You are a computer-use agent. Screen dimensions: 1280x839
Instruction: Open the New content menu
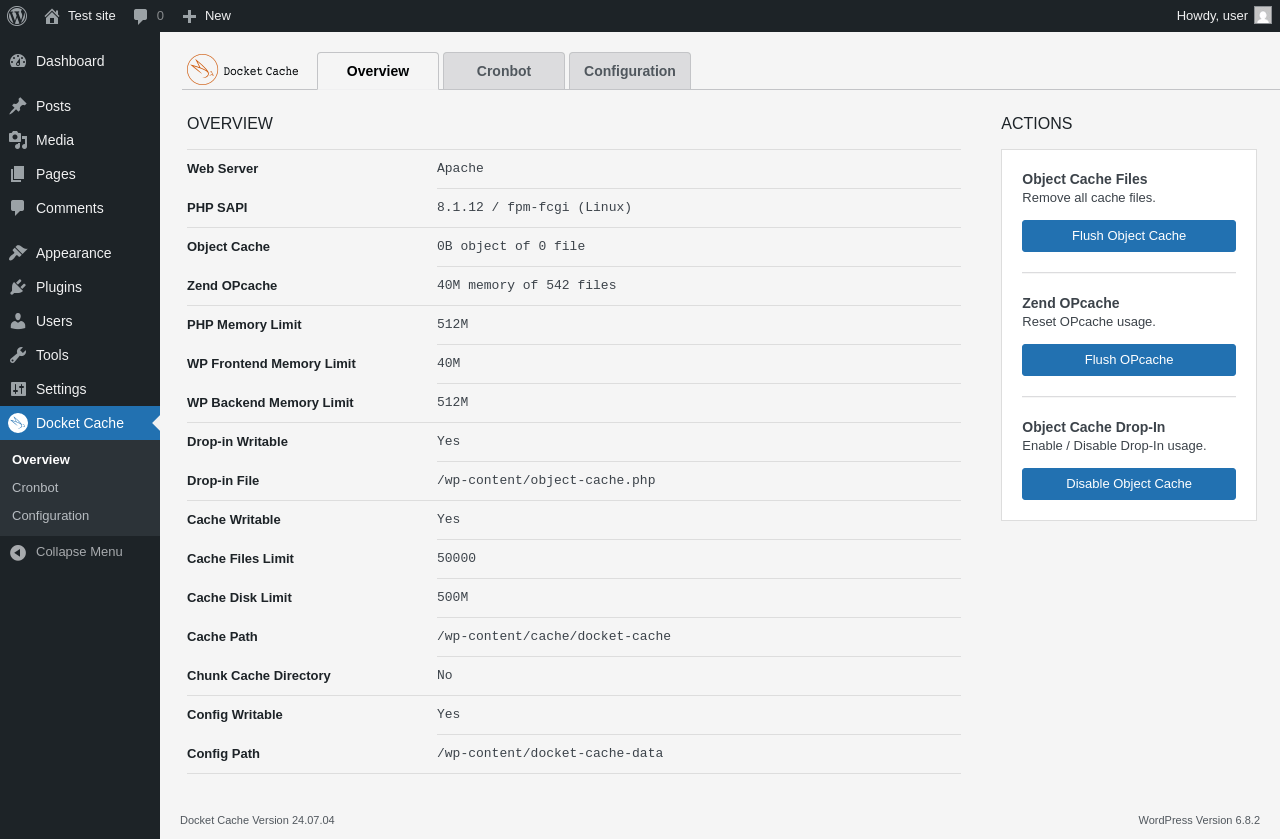coord(206,16)
